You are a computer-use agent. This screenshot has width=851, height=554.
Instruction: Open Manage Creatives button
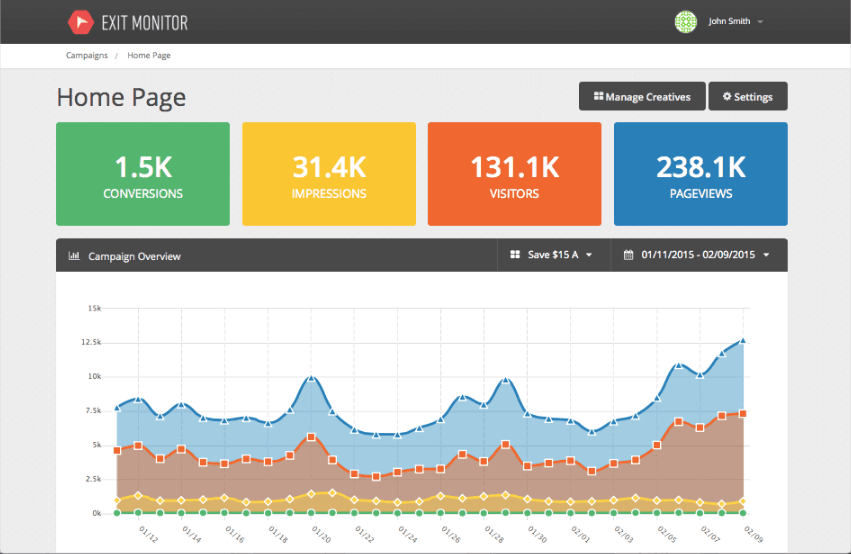642,97
